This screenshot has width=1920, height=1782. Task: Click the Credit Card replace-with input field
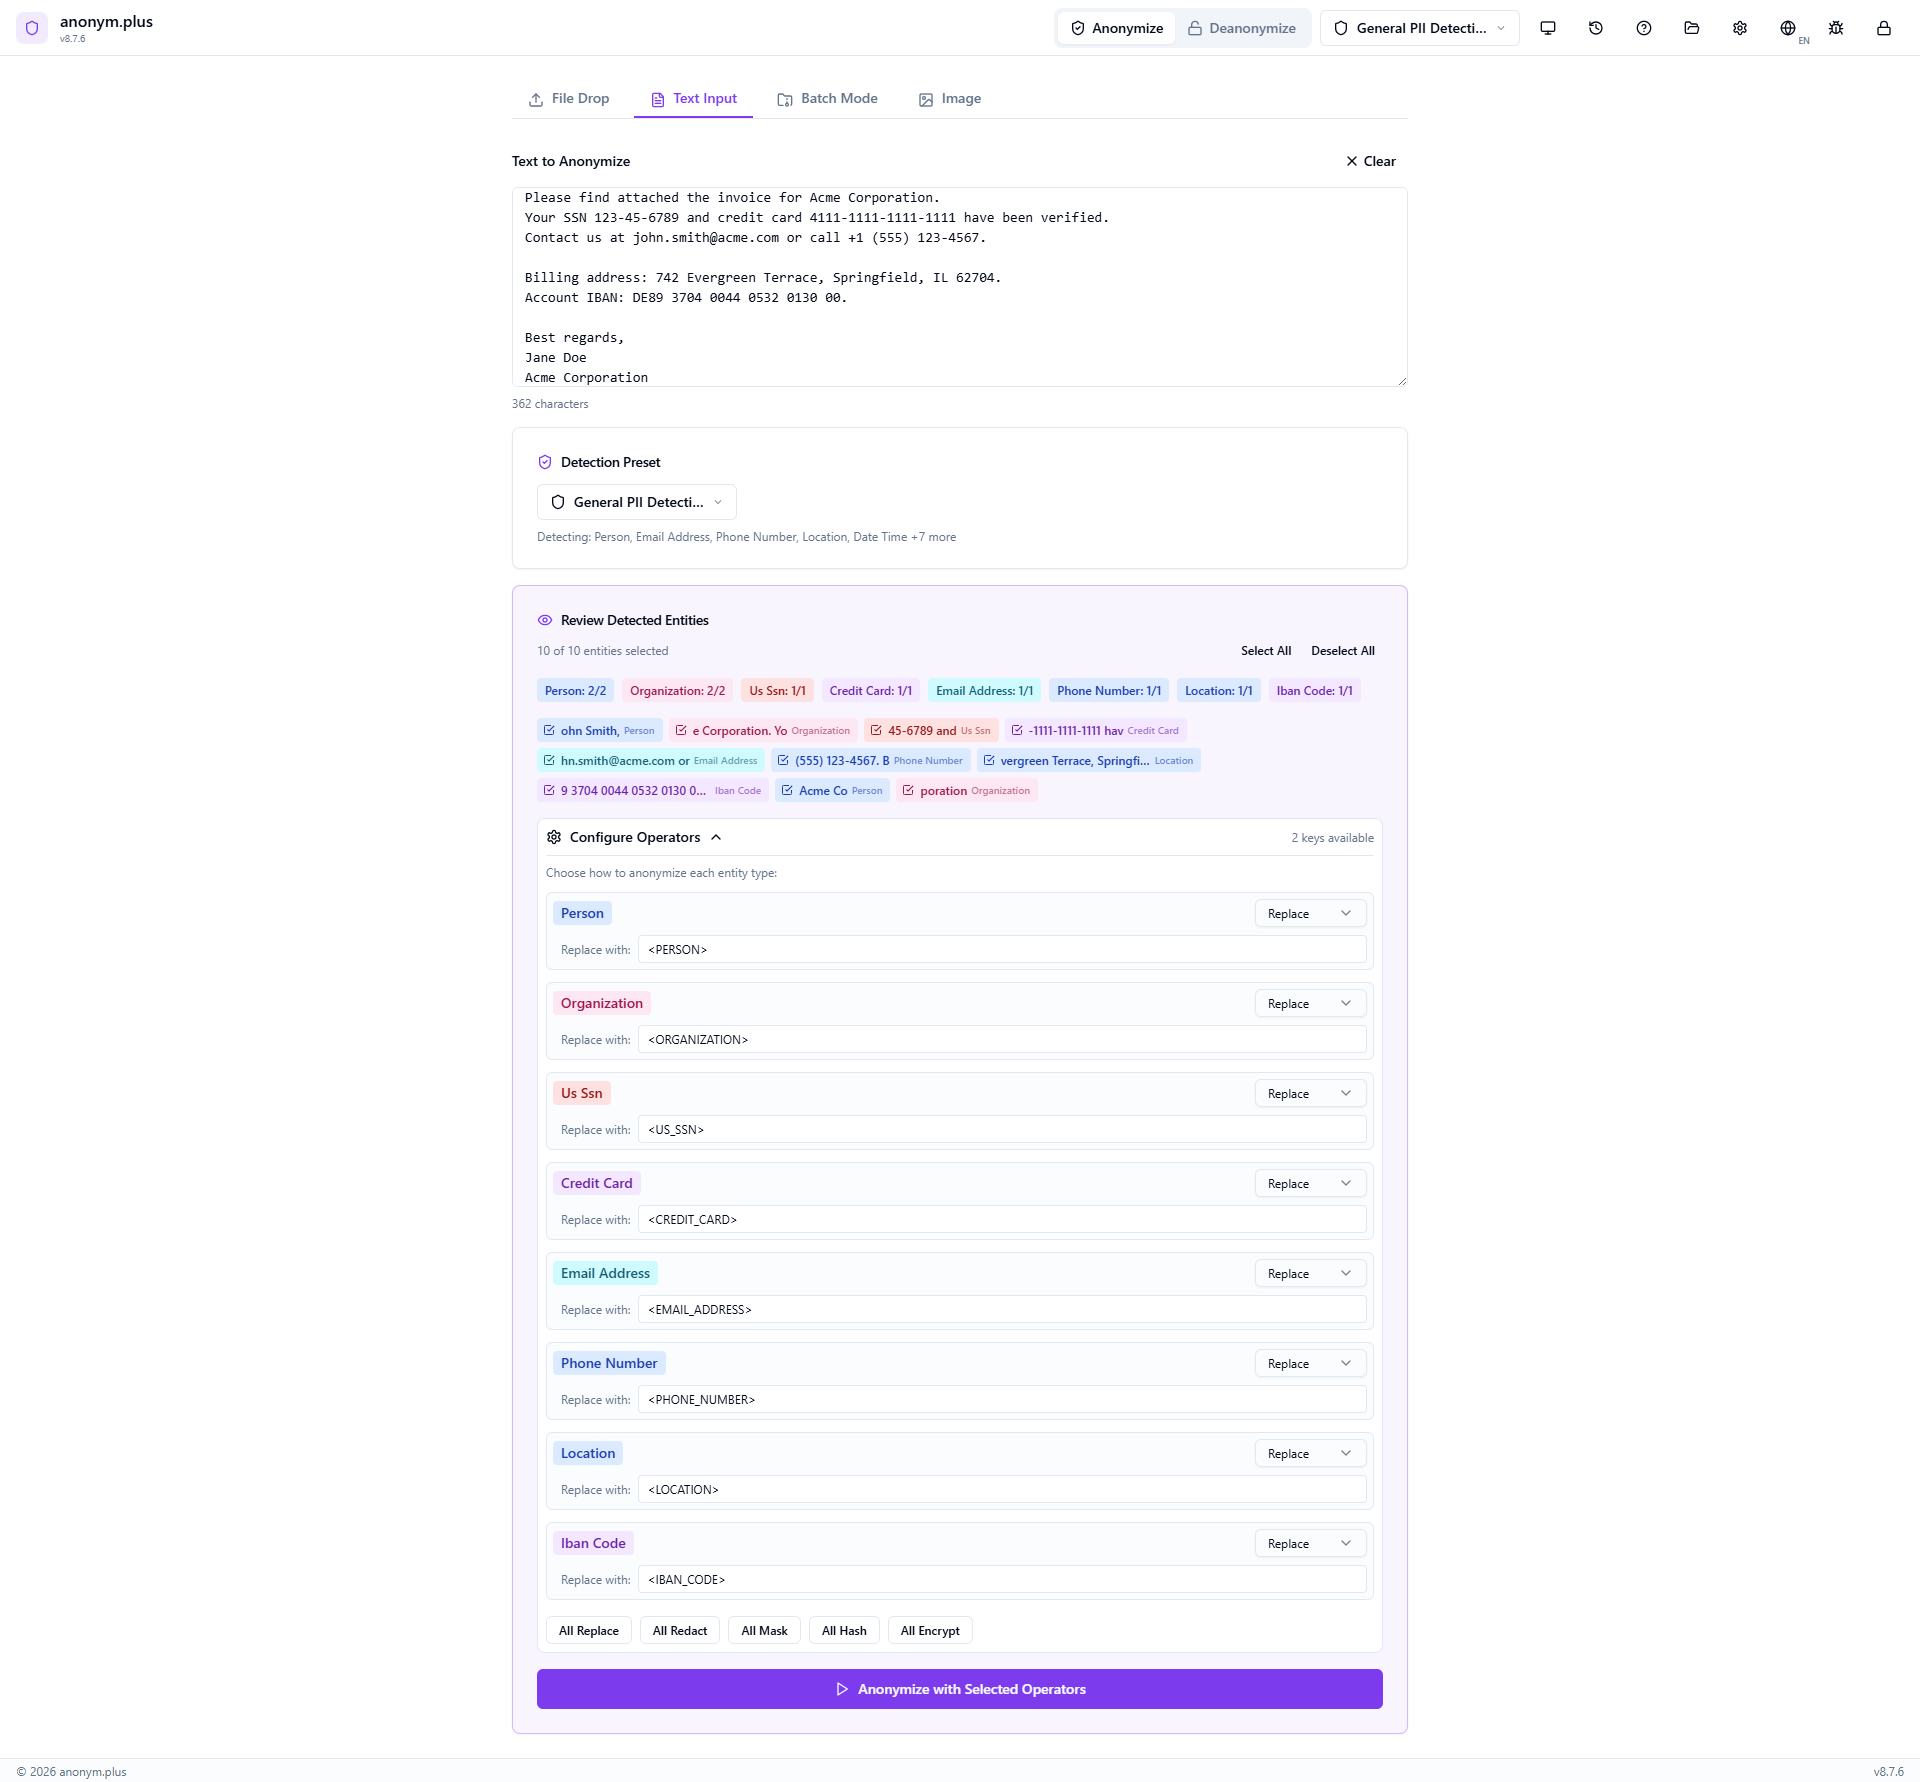tap(1001, 1219)
